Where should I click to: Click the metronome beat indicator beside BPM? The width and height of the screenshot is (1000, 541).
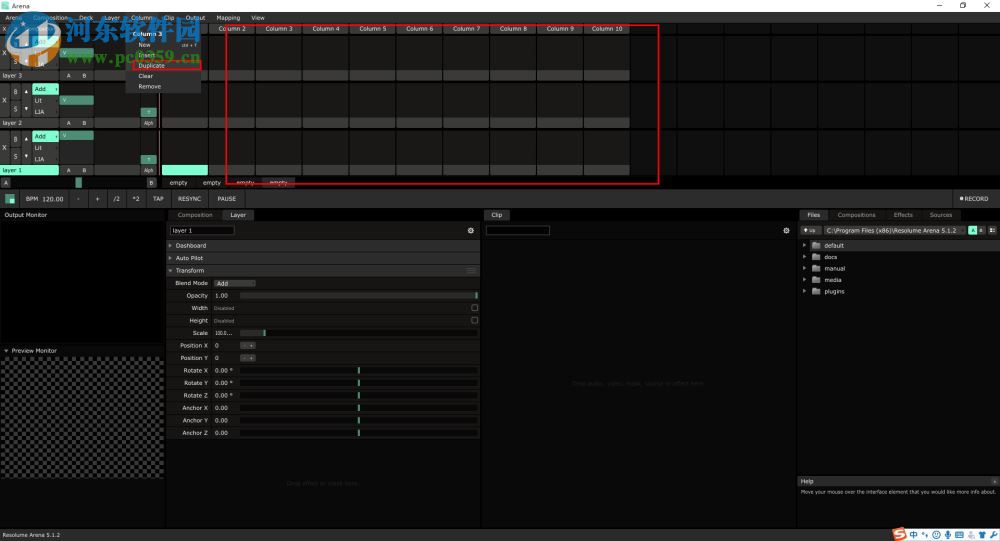pyautogui.click(x=10, y=199)
